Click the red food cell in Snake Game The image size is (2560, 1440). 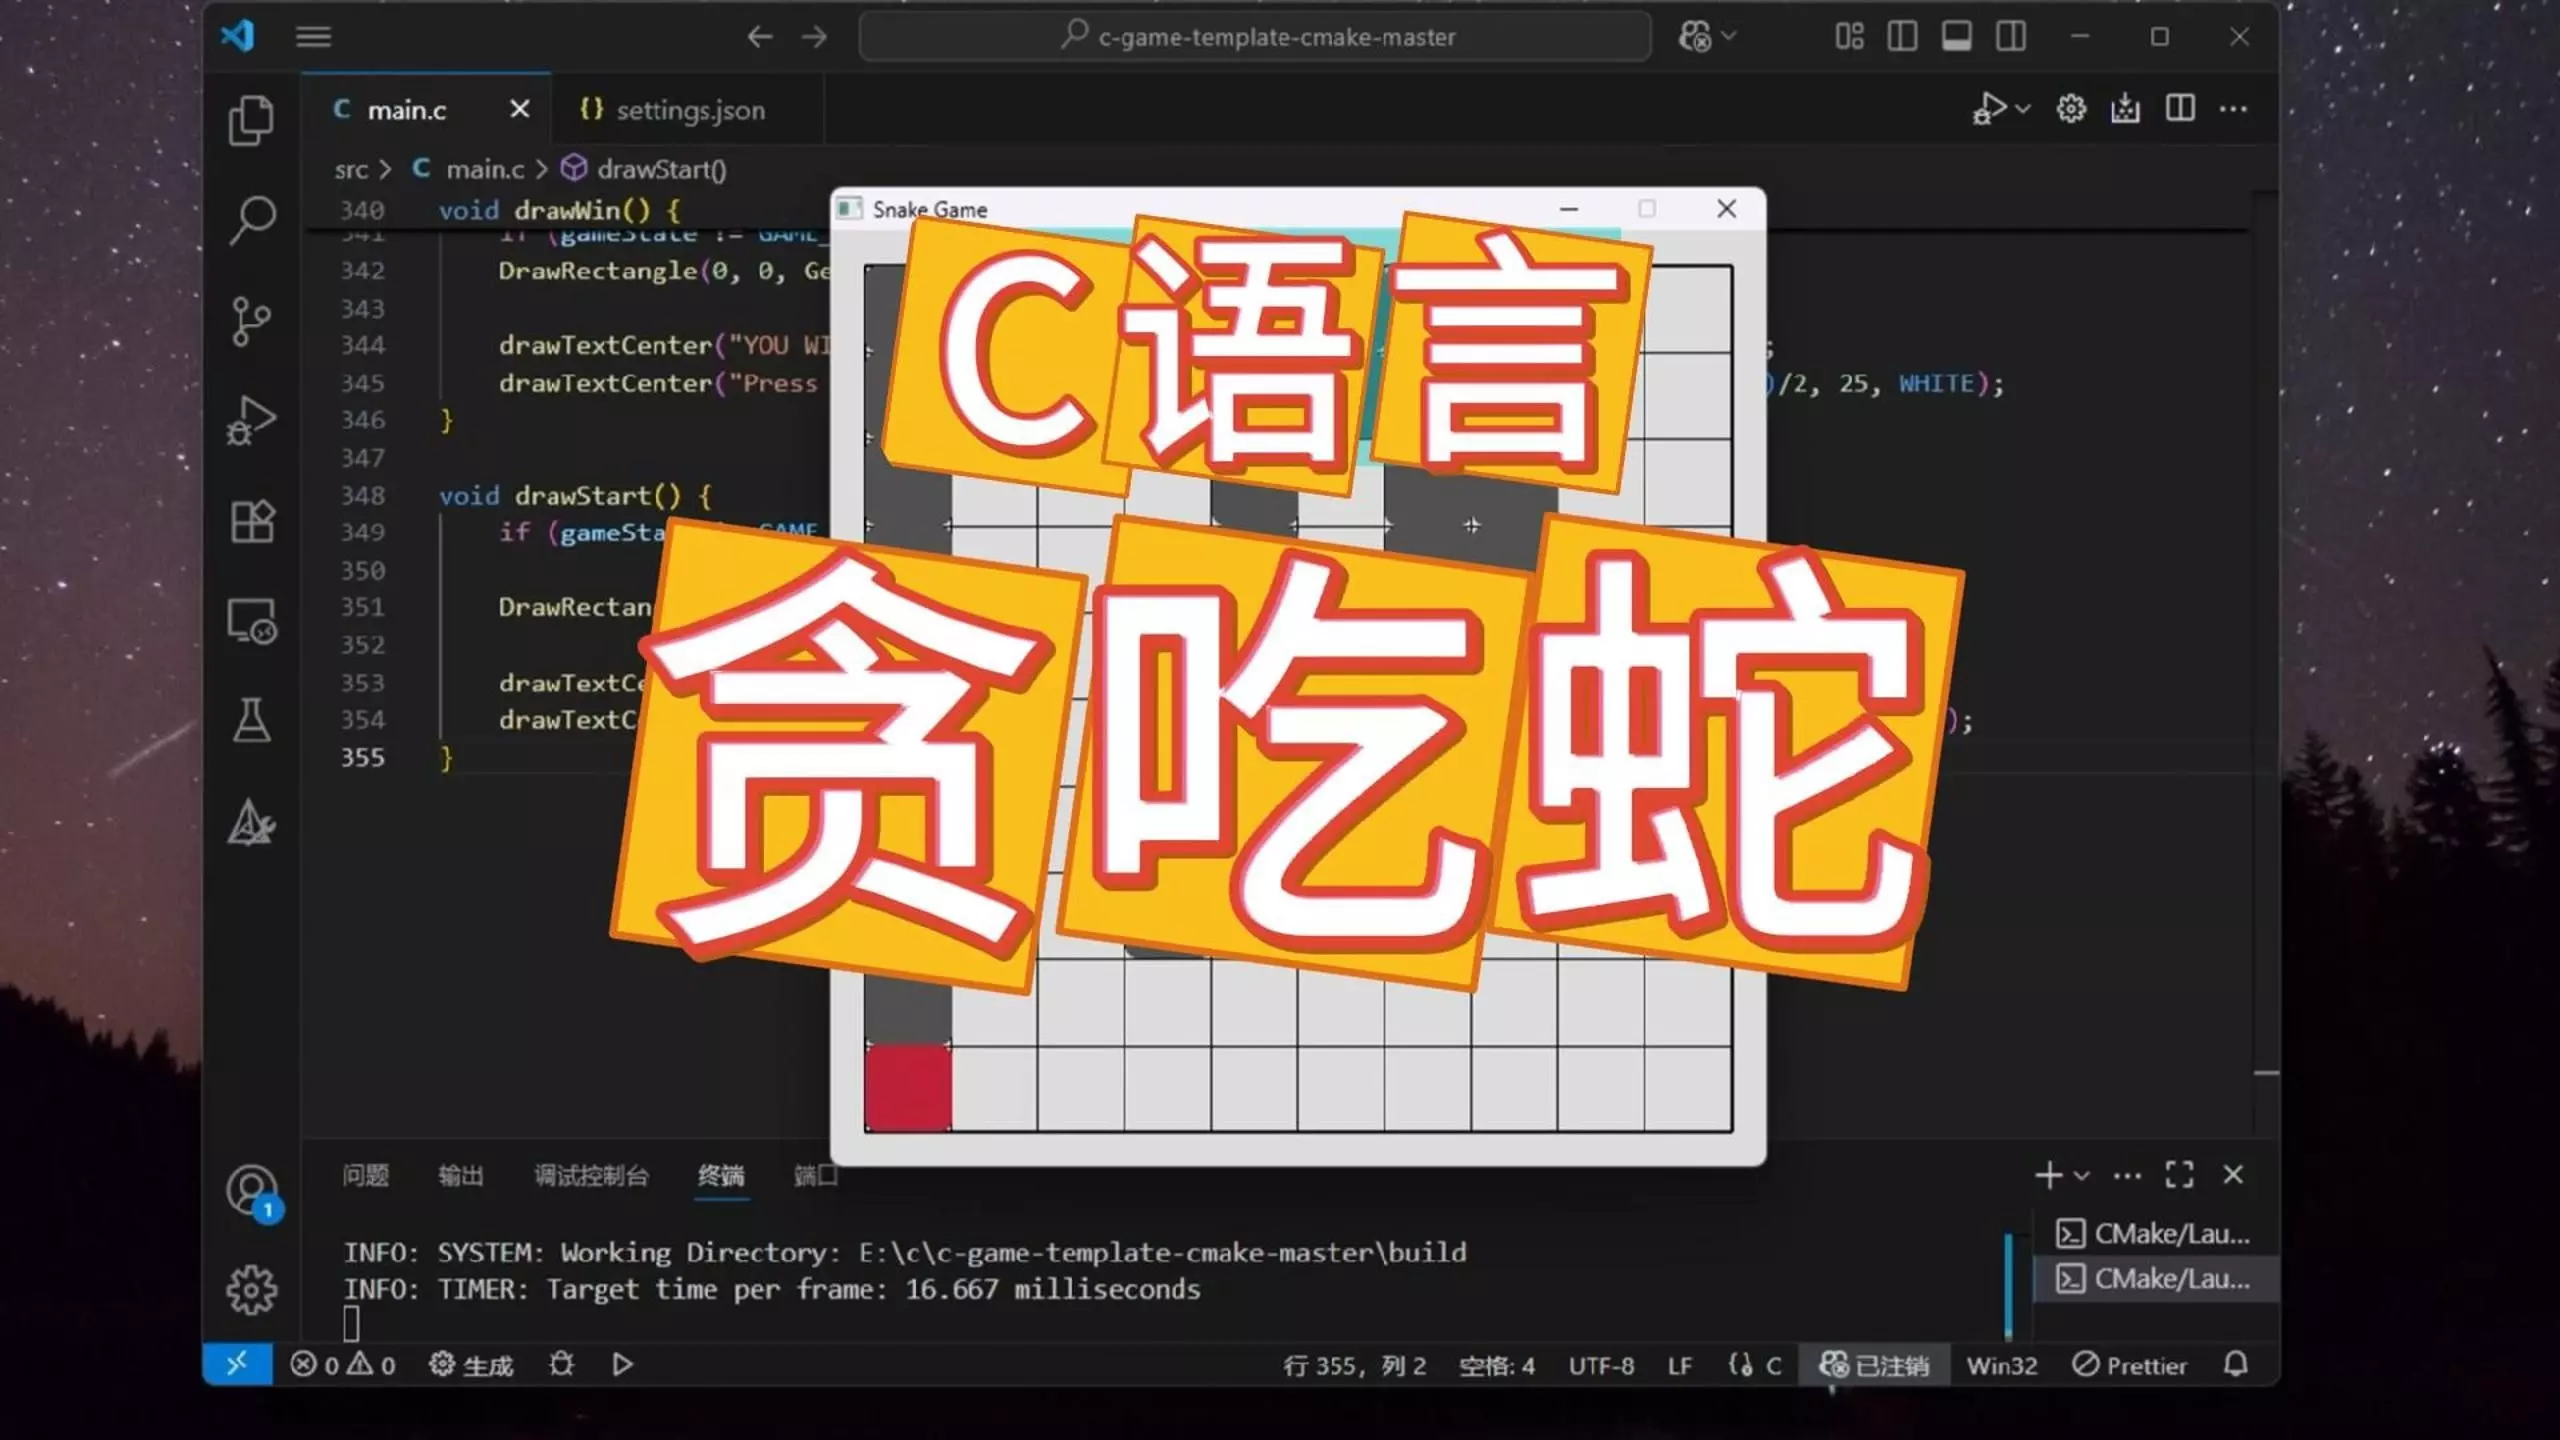click(908, 1088)
